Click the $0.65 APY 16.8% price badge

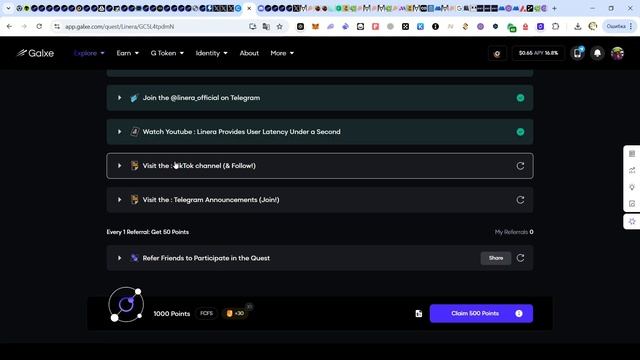pyautogui.click(x=538, y=53)
